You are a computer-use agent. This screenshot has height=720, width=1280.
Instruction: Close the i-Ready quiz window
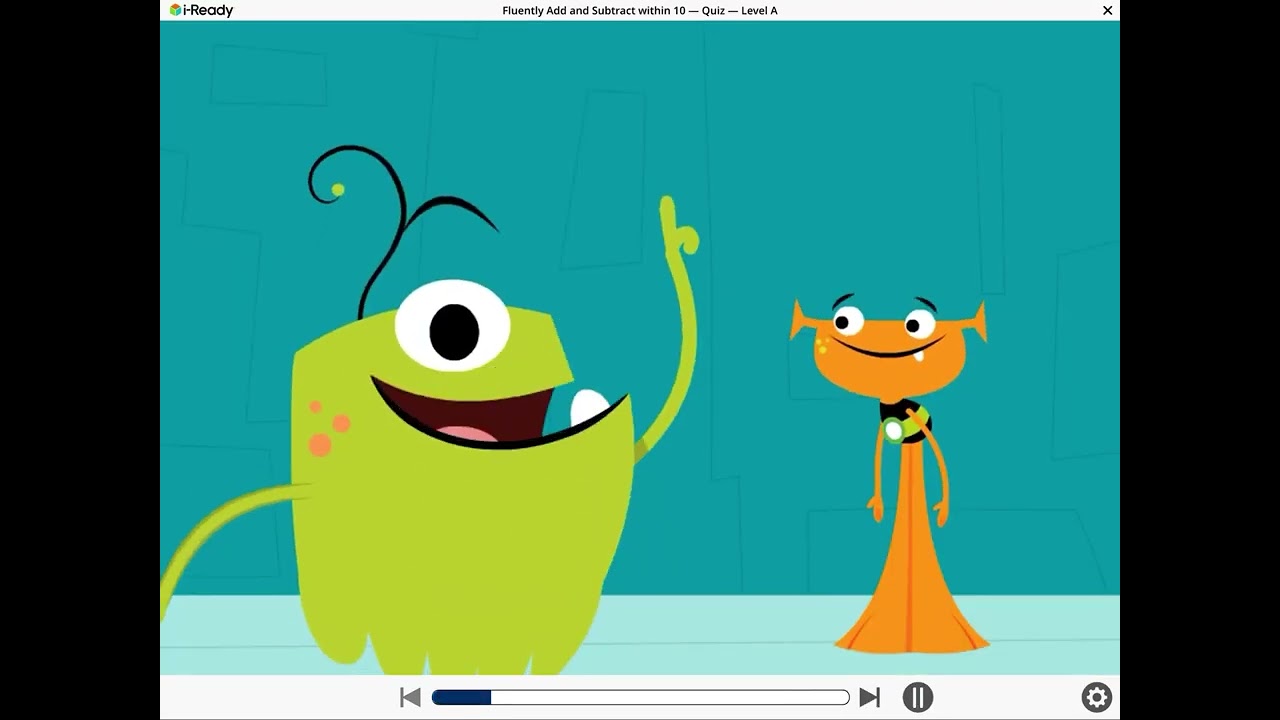(x=1108, y=10)
